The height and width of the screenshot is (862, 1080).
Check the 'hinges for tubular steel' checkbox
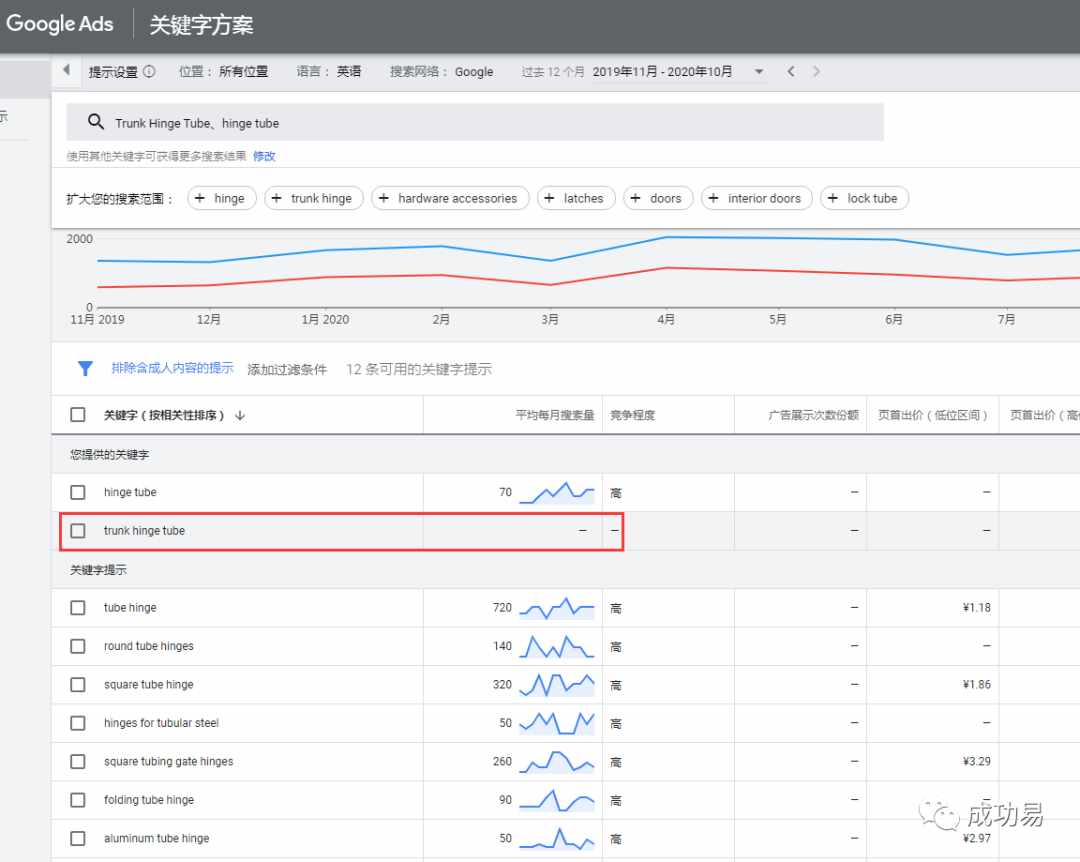click(78, 724)
